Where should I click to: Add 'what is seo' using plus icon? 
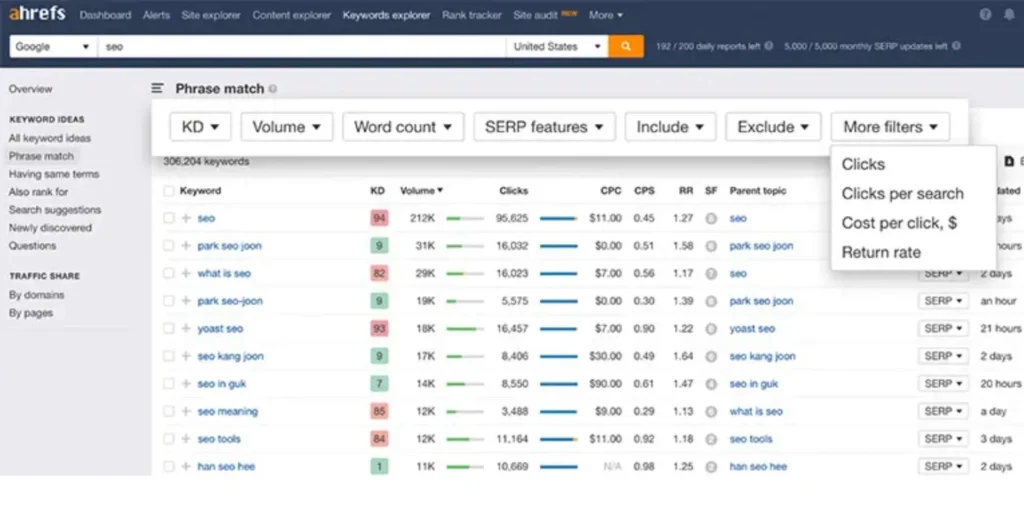[x=186, y=273]
